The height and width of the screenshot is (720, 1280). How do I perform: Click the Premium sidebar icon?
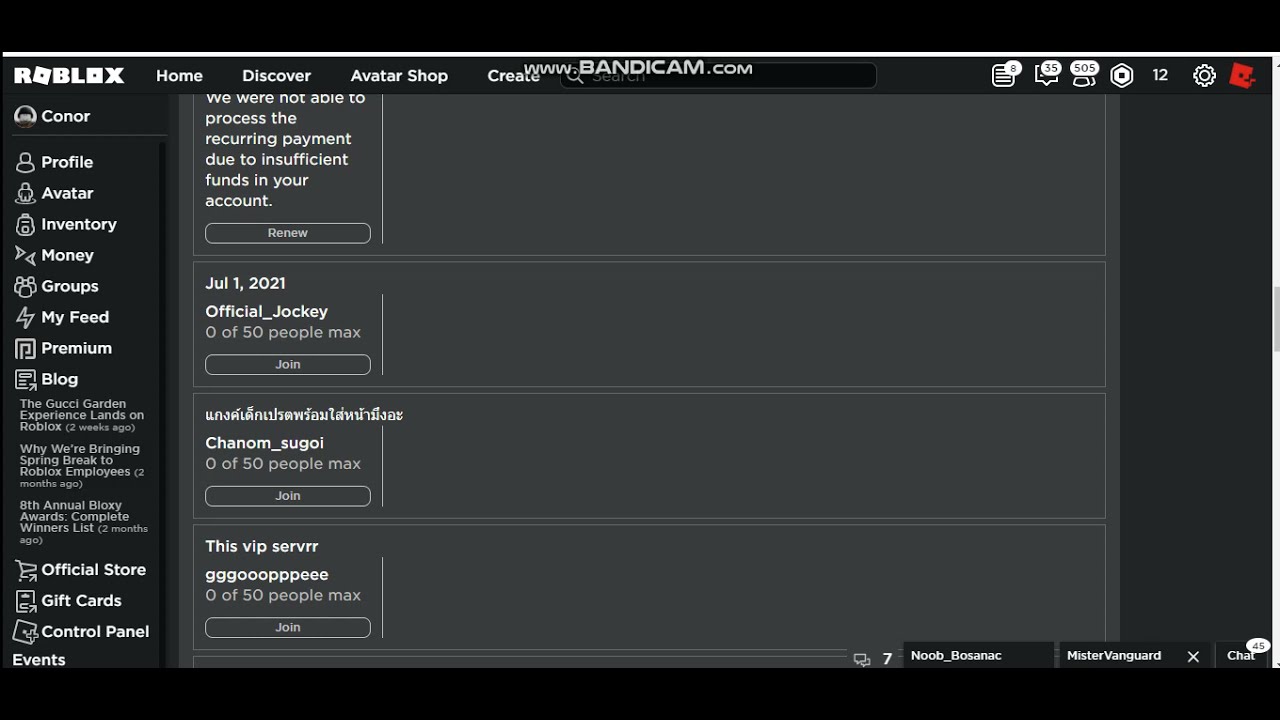pyautogui.click(x=25, y=348)
